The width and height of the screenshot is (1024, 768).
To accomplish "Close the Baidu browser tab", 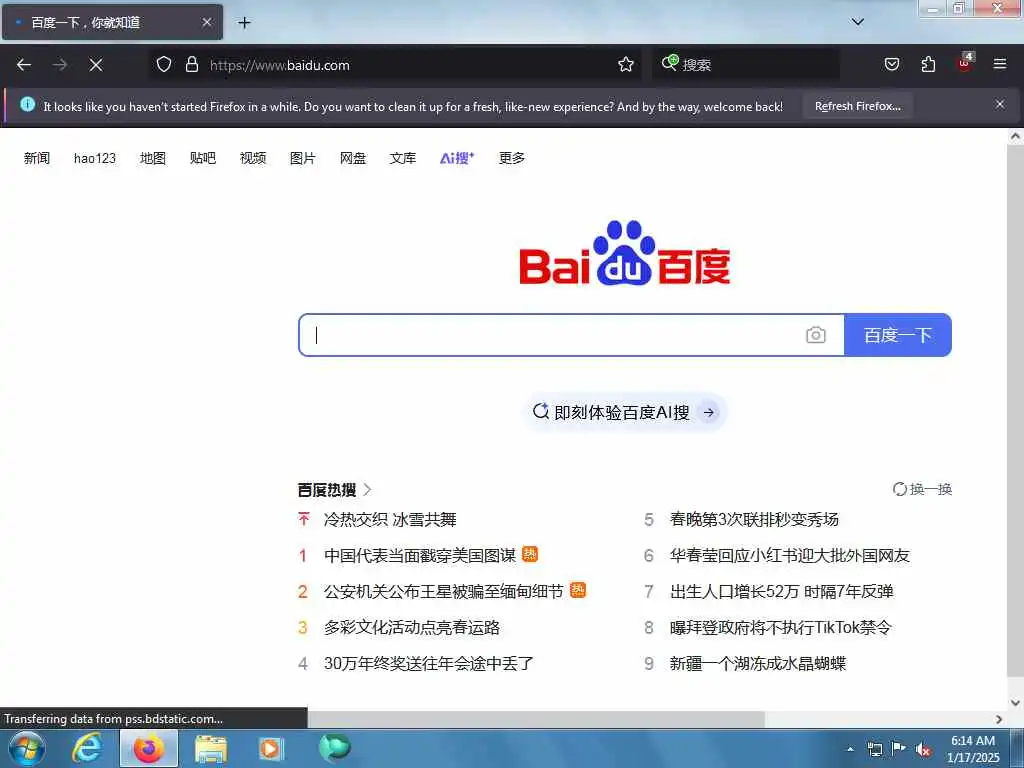I will (x=206, y=22).
